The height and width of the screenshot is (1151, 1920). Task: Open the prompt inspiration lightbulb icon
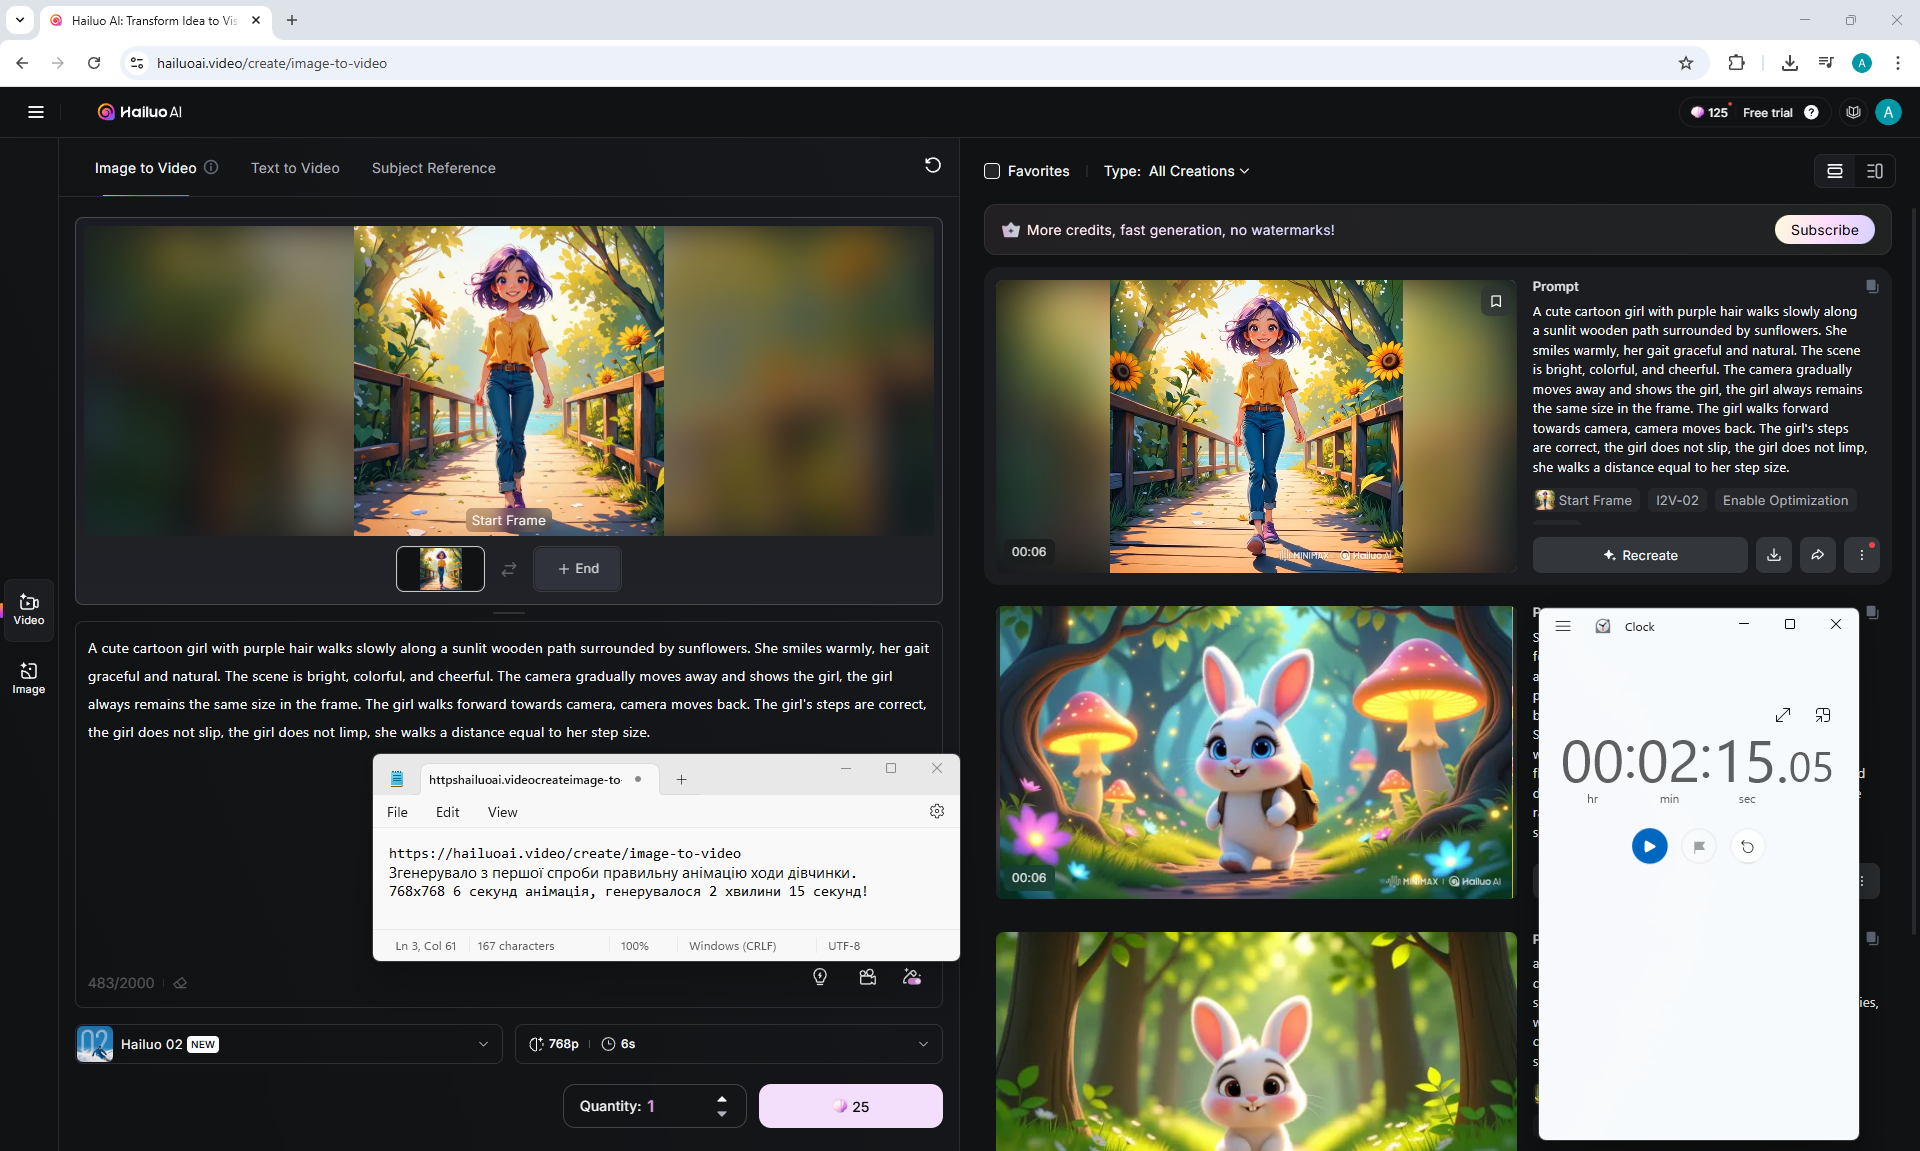820,977
